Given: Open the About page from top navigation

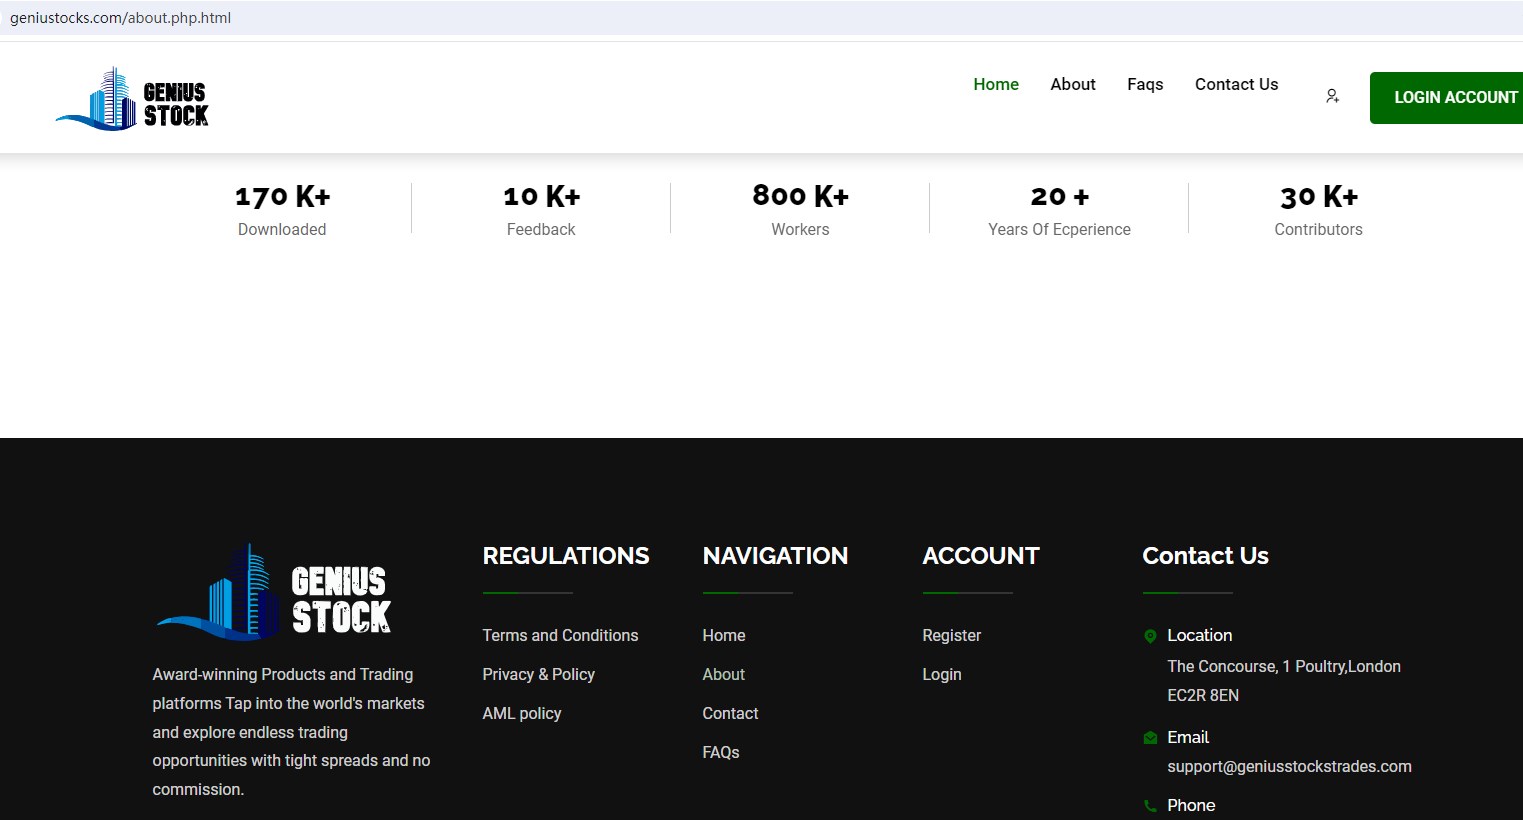Looking at the screenshot, I should click(x=1072, y=84).
